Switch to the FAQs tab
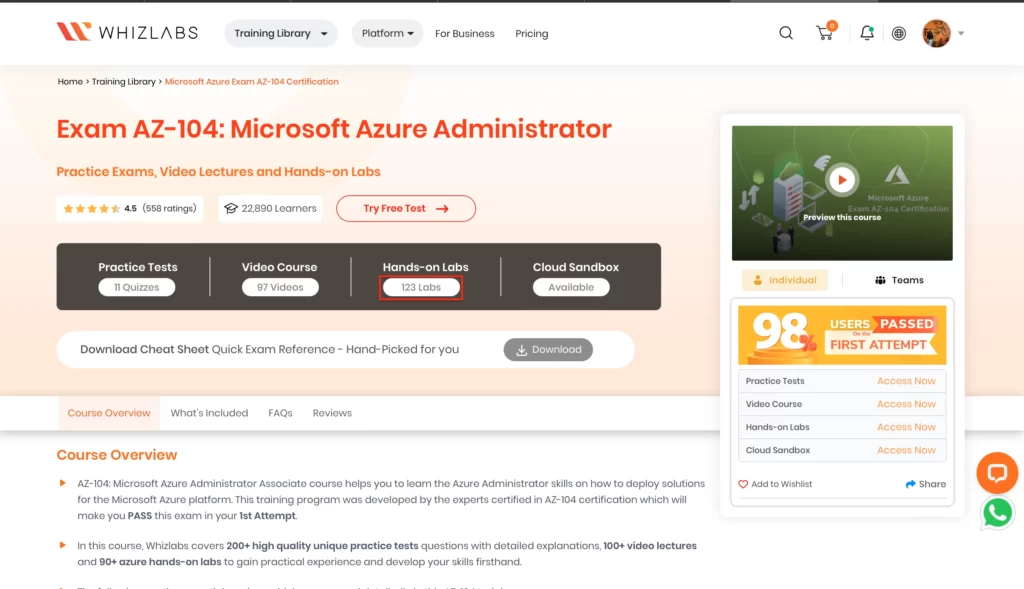 [280, 413]
